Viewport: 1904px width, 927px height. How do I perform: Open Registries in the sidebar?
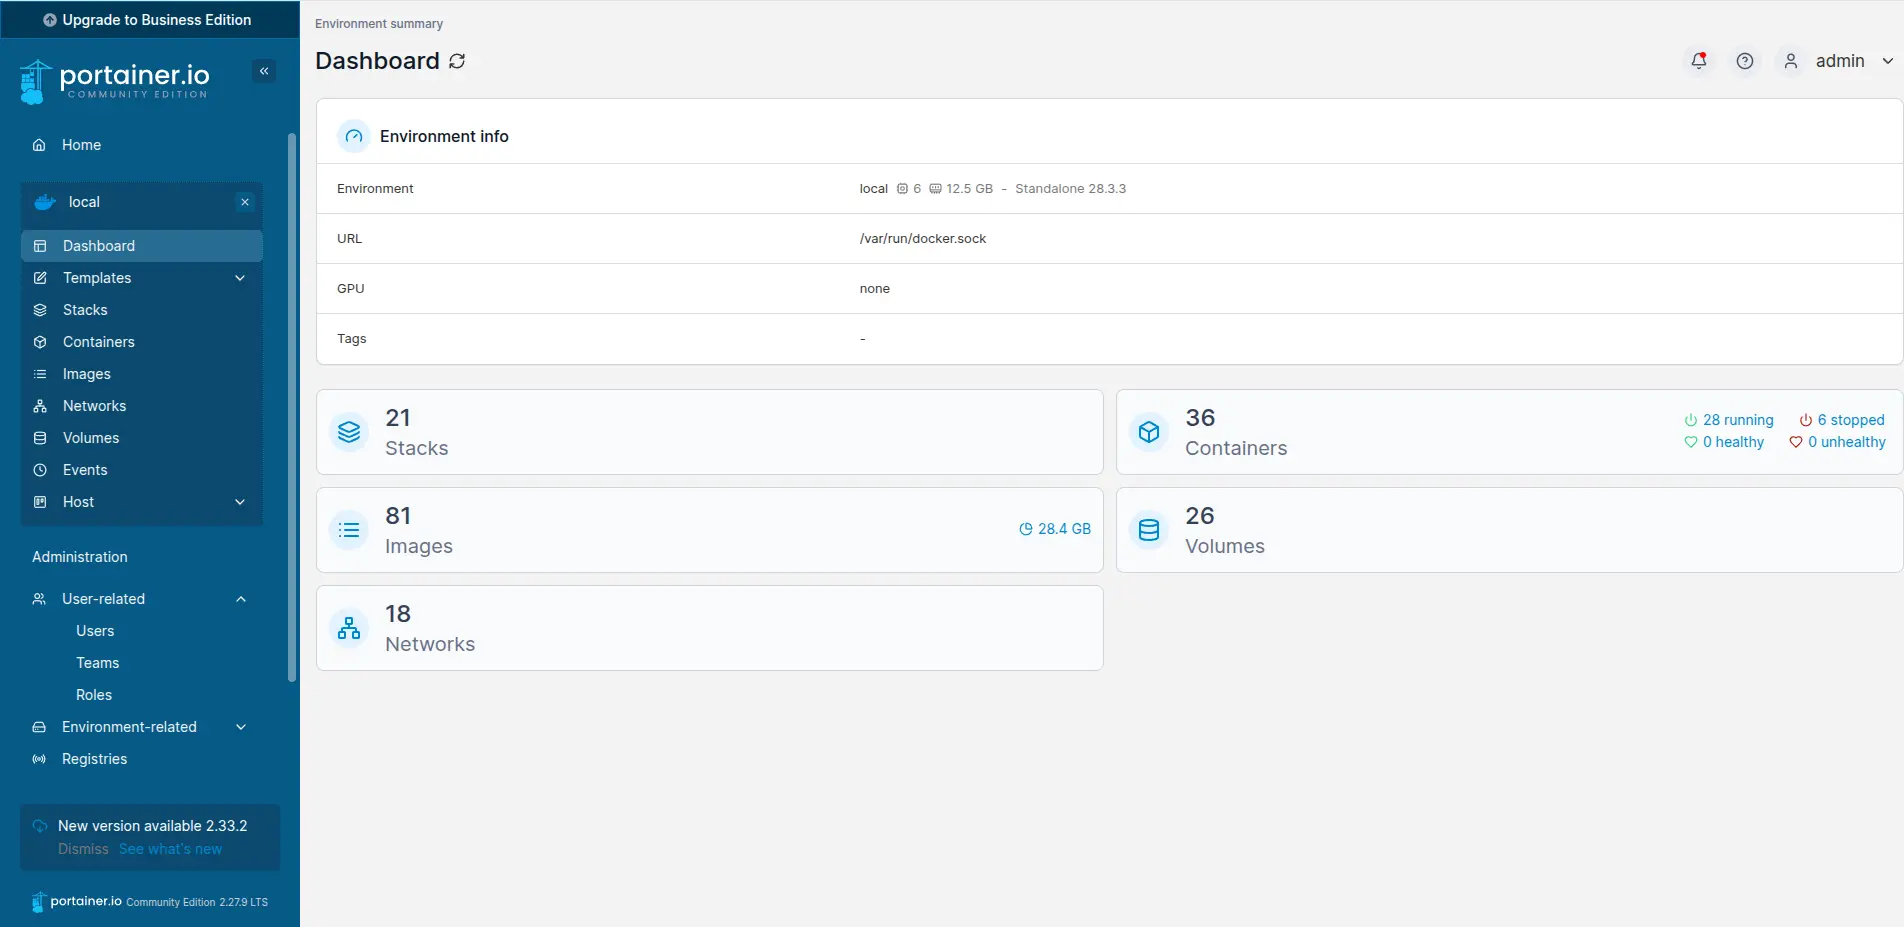(94, 759)
